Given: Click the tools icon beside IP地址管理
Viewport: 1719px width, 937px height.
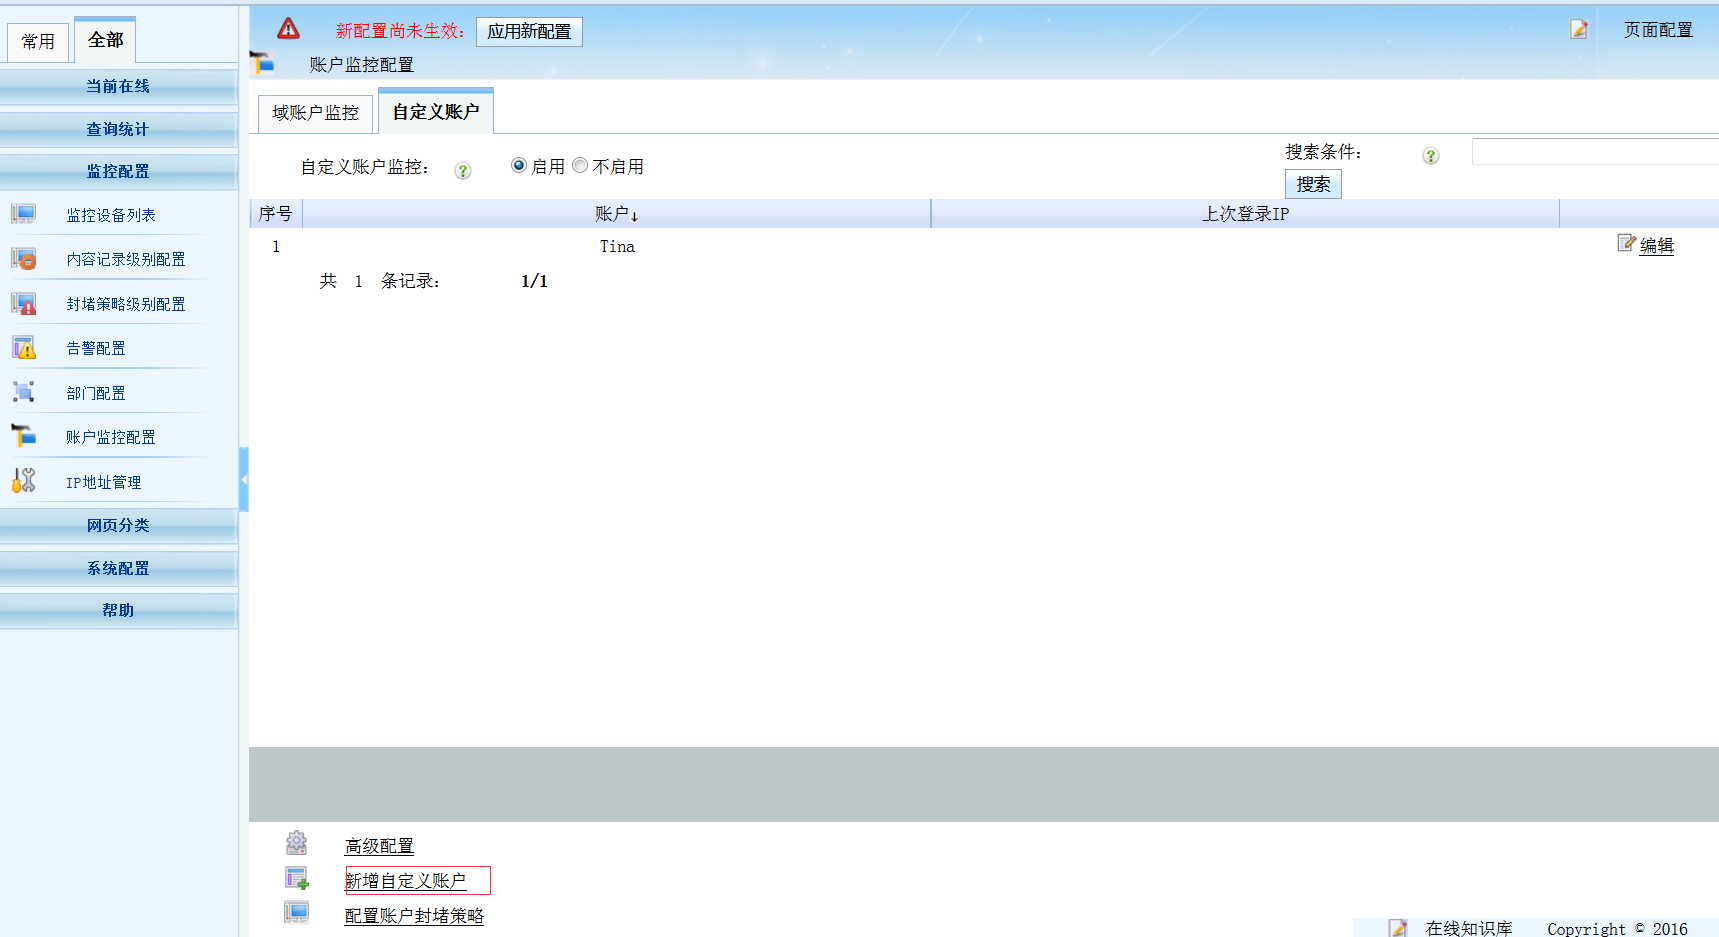Looking at the screenshot, I should 24,481.
